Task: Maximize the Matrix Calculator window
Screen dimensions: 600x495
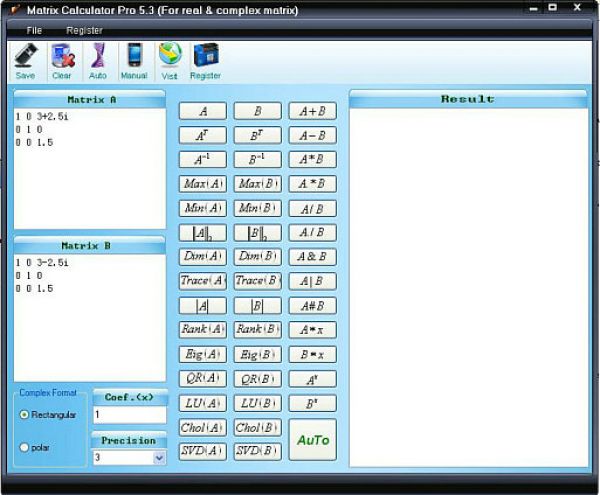Action: point(553,7)
